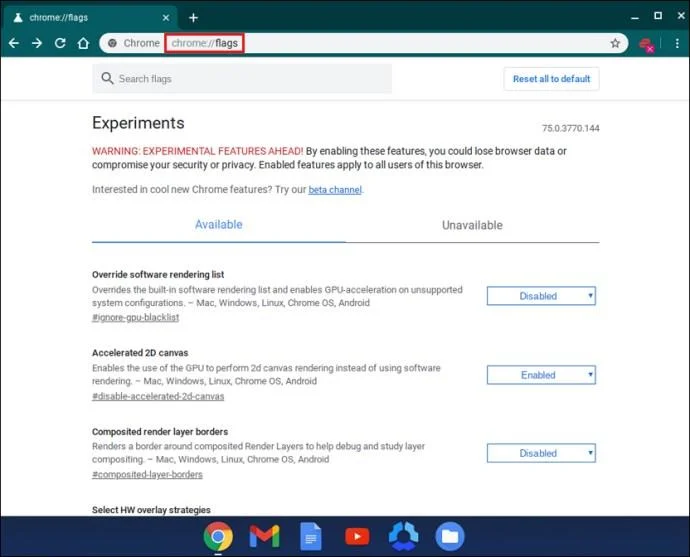Viewport: 690px width, 557px height.
Task: Click the magnifier icon in Search flags
Action: [107, 78]
